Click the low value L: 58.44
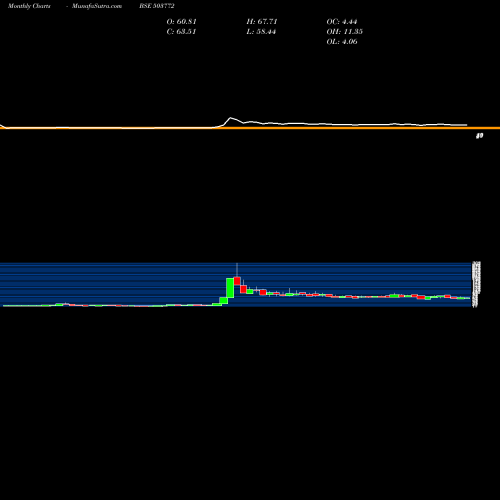The height and width of the screenshot is (500, 500). pos(261,32)
